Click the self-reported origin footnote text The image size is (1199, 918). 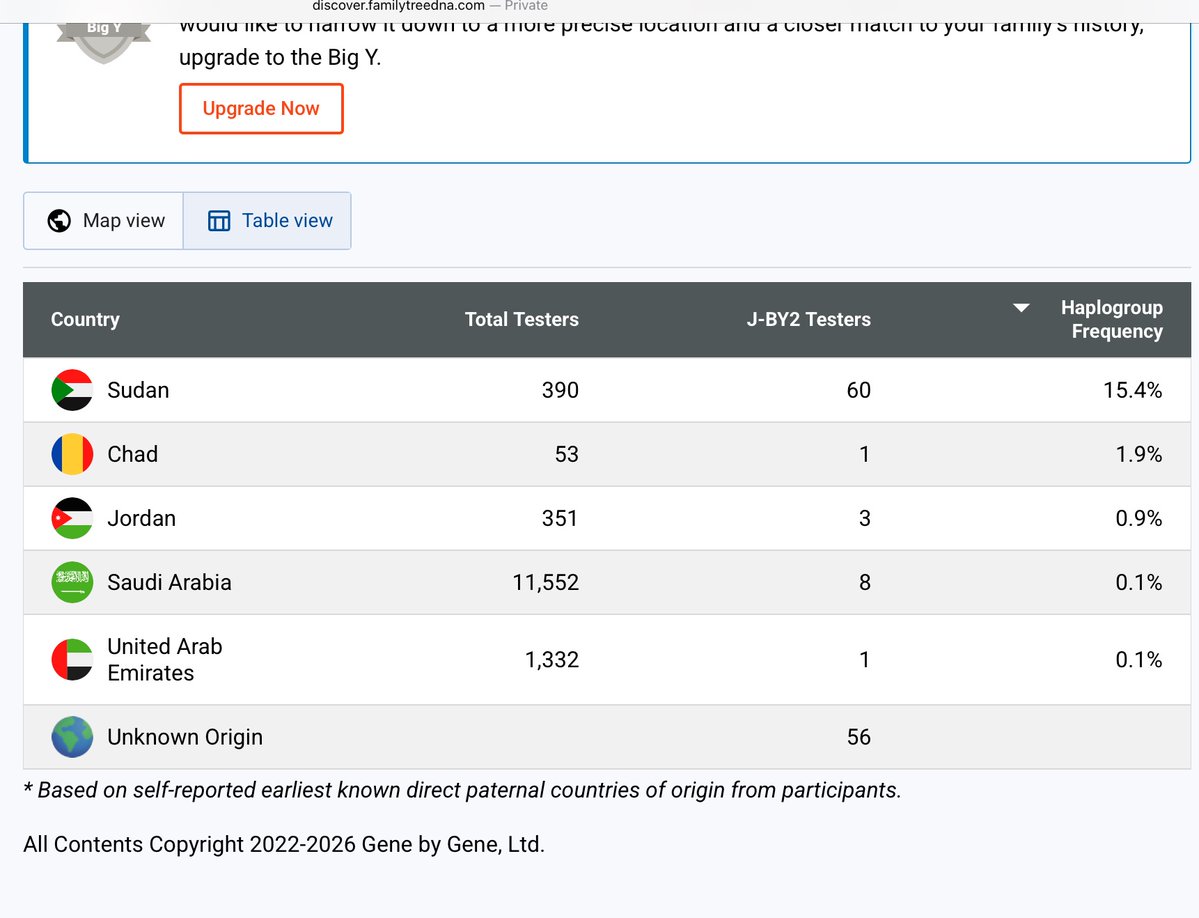[x=463, y=790]
